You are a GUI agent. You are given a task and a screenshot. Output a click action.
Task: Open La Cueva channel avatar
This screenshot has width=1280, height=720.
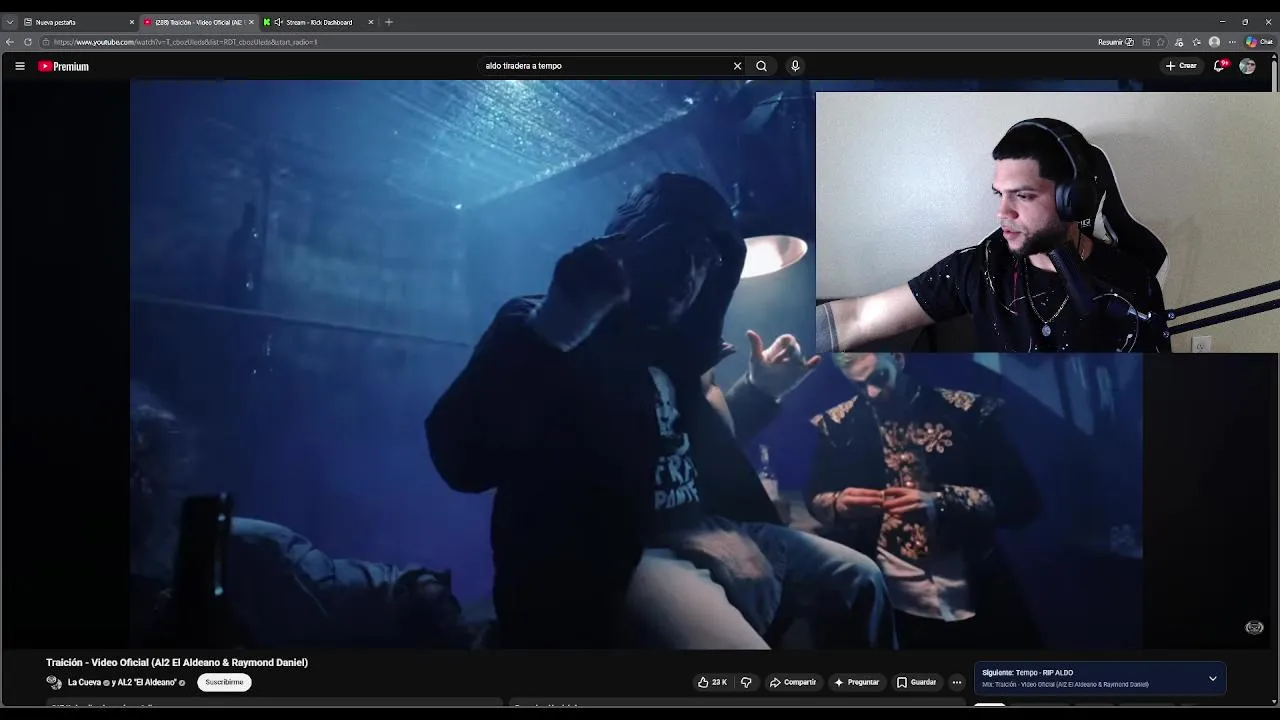pos(54,682)
